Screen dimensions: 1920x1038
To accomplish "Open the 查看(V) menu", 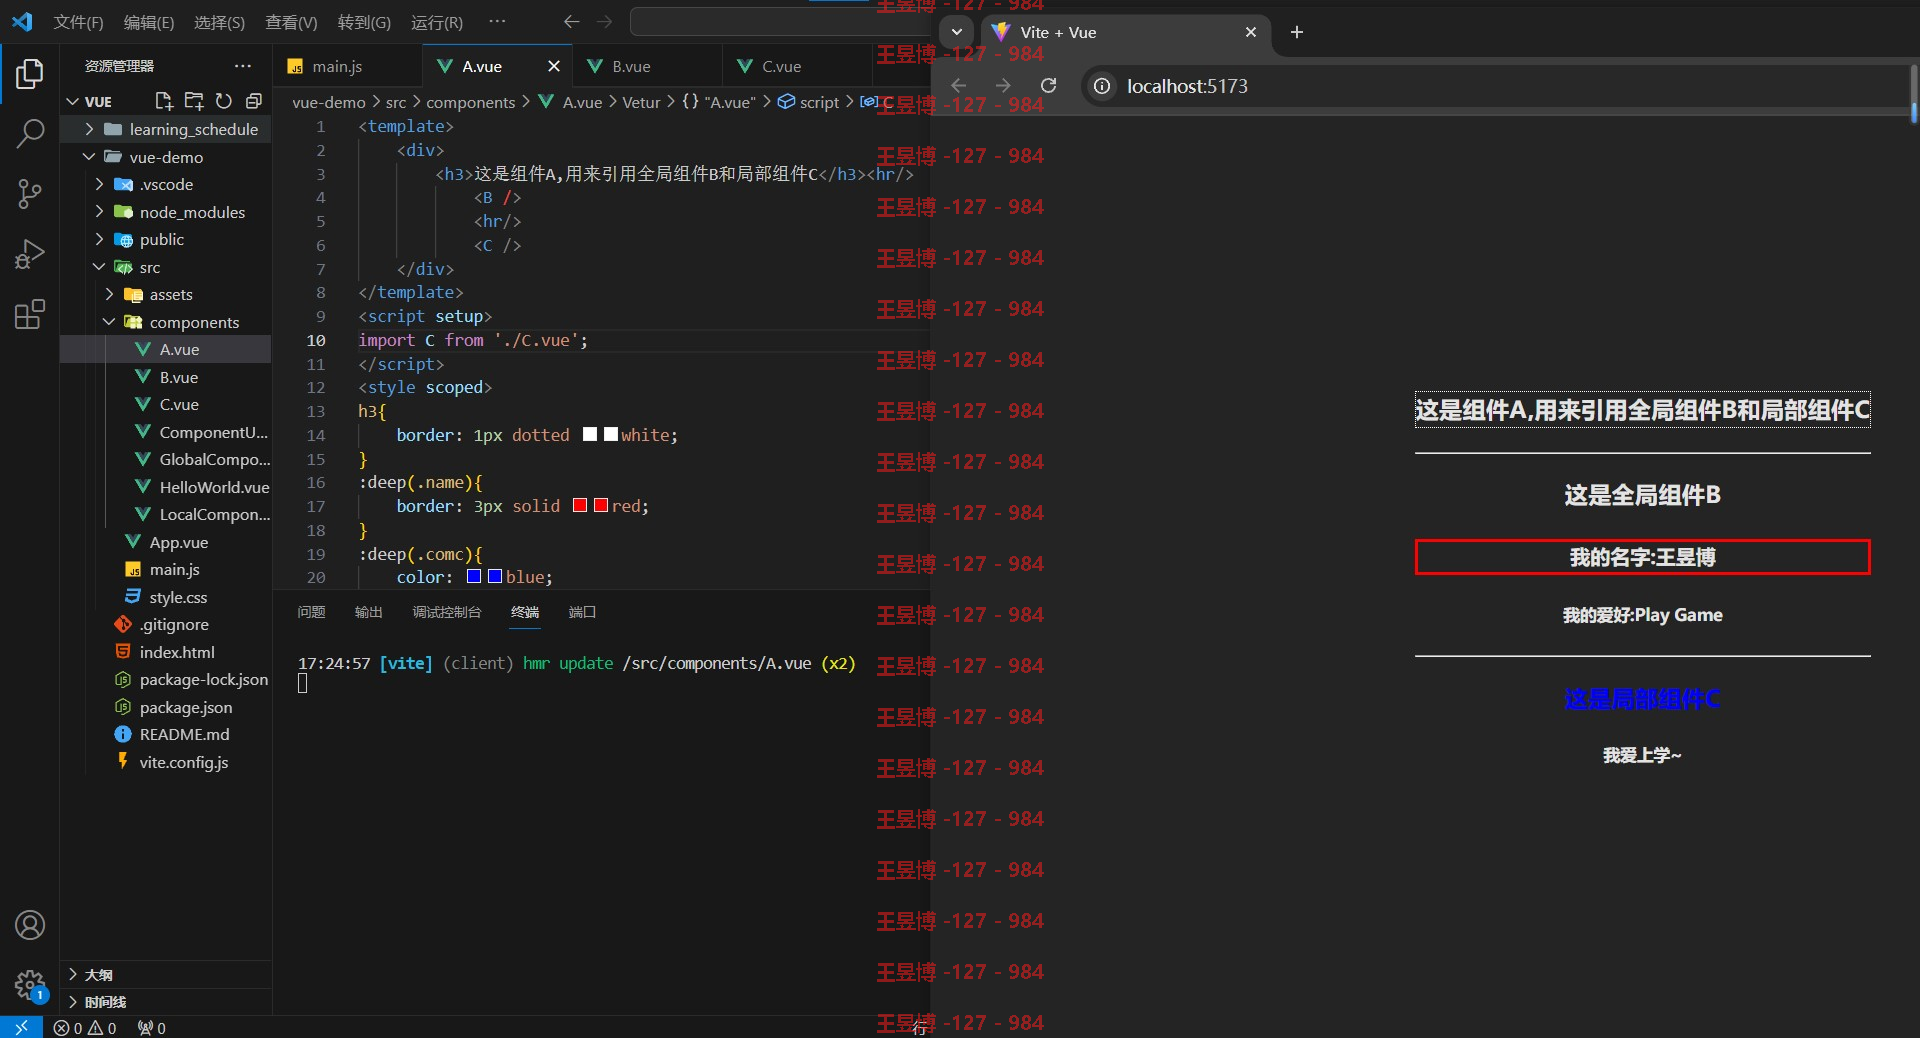I will (291, 22).
